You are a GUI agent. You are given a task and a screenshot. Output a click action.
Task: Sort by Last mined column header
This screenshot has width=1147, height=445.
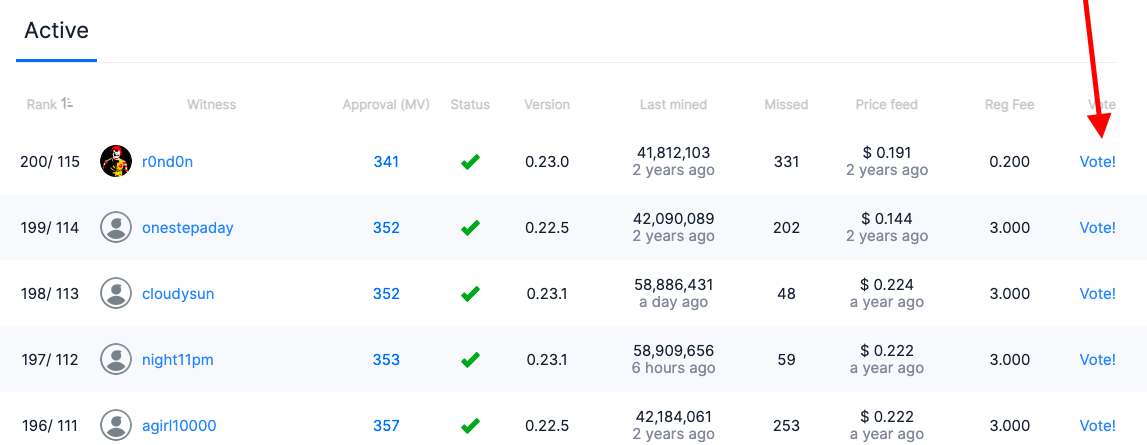pyautogui.click(x=673, y=105)
